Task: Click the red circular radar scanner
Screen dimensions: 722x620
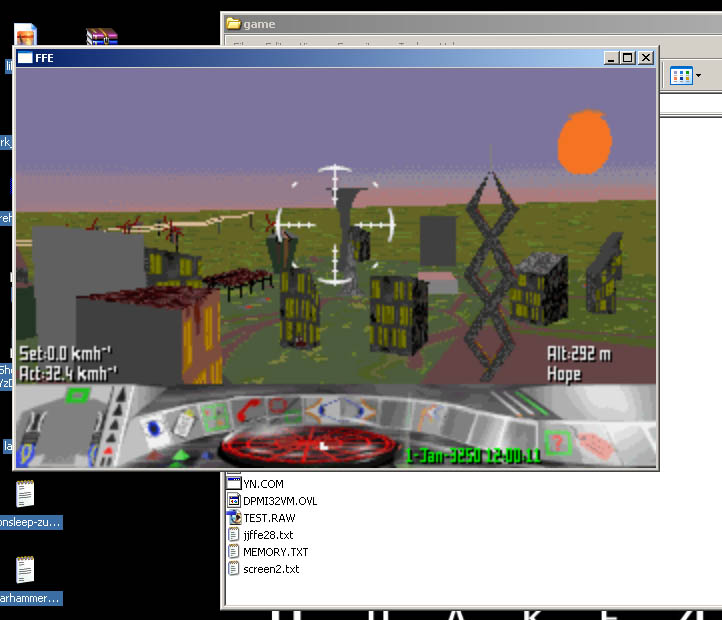Action: (309, 445)
